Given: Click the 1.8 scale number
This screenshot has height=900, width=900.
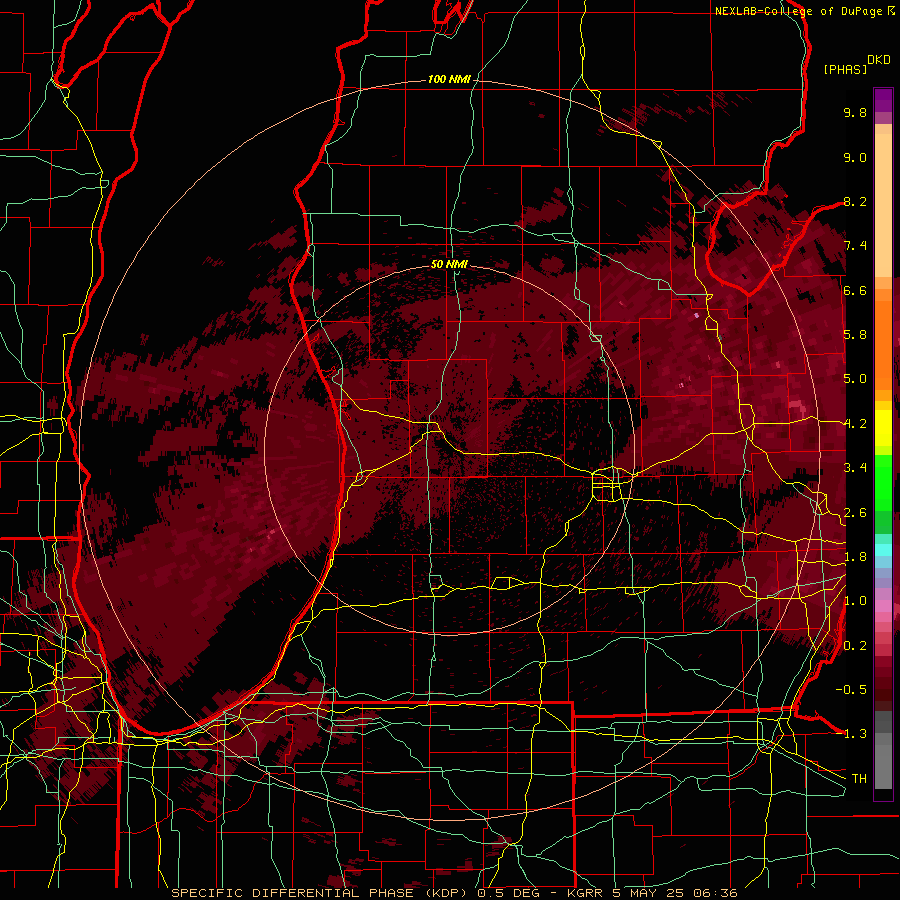Looking at the screenshot, I should click(855, 557).
